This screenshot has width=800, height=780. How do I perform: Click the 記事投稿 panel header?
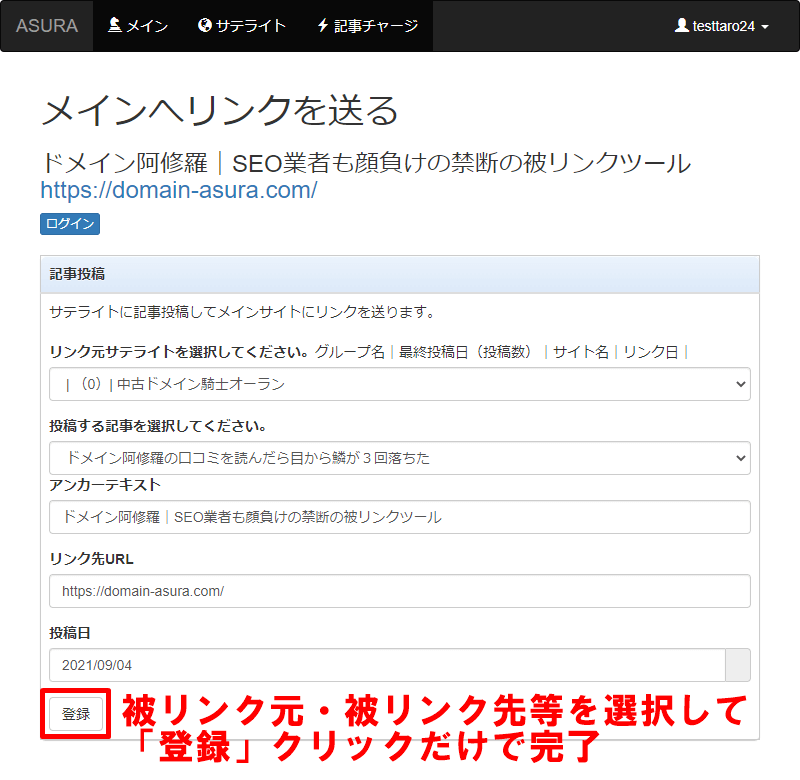click(x=399, y=274)
